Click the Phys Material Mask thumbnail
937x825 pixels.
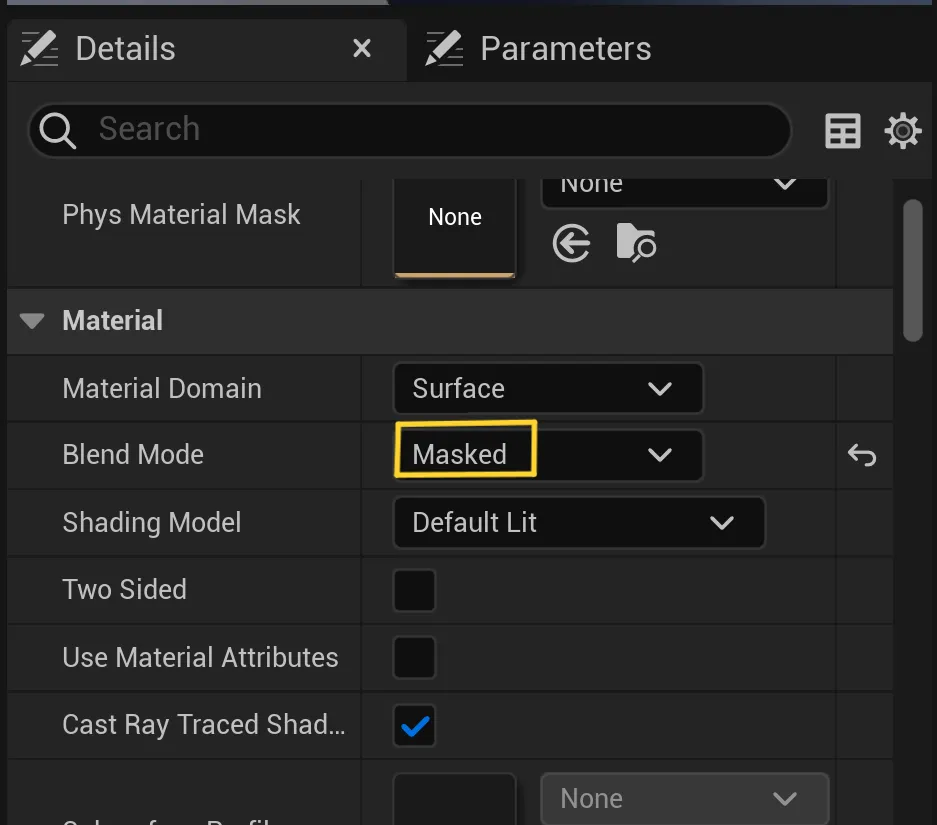point(455,227)
